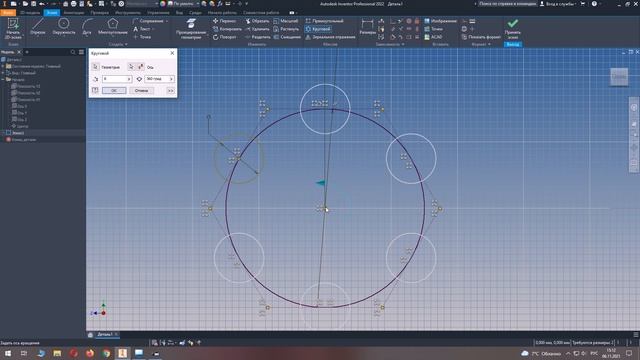Click the browser search icon

(x=73, y=52)
